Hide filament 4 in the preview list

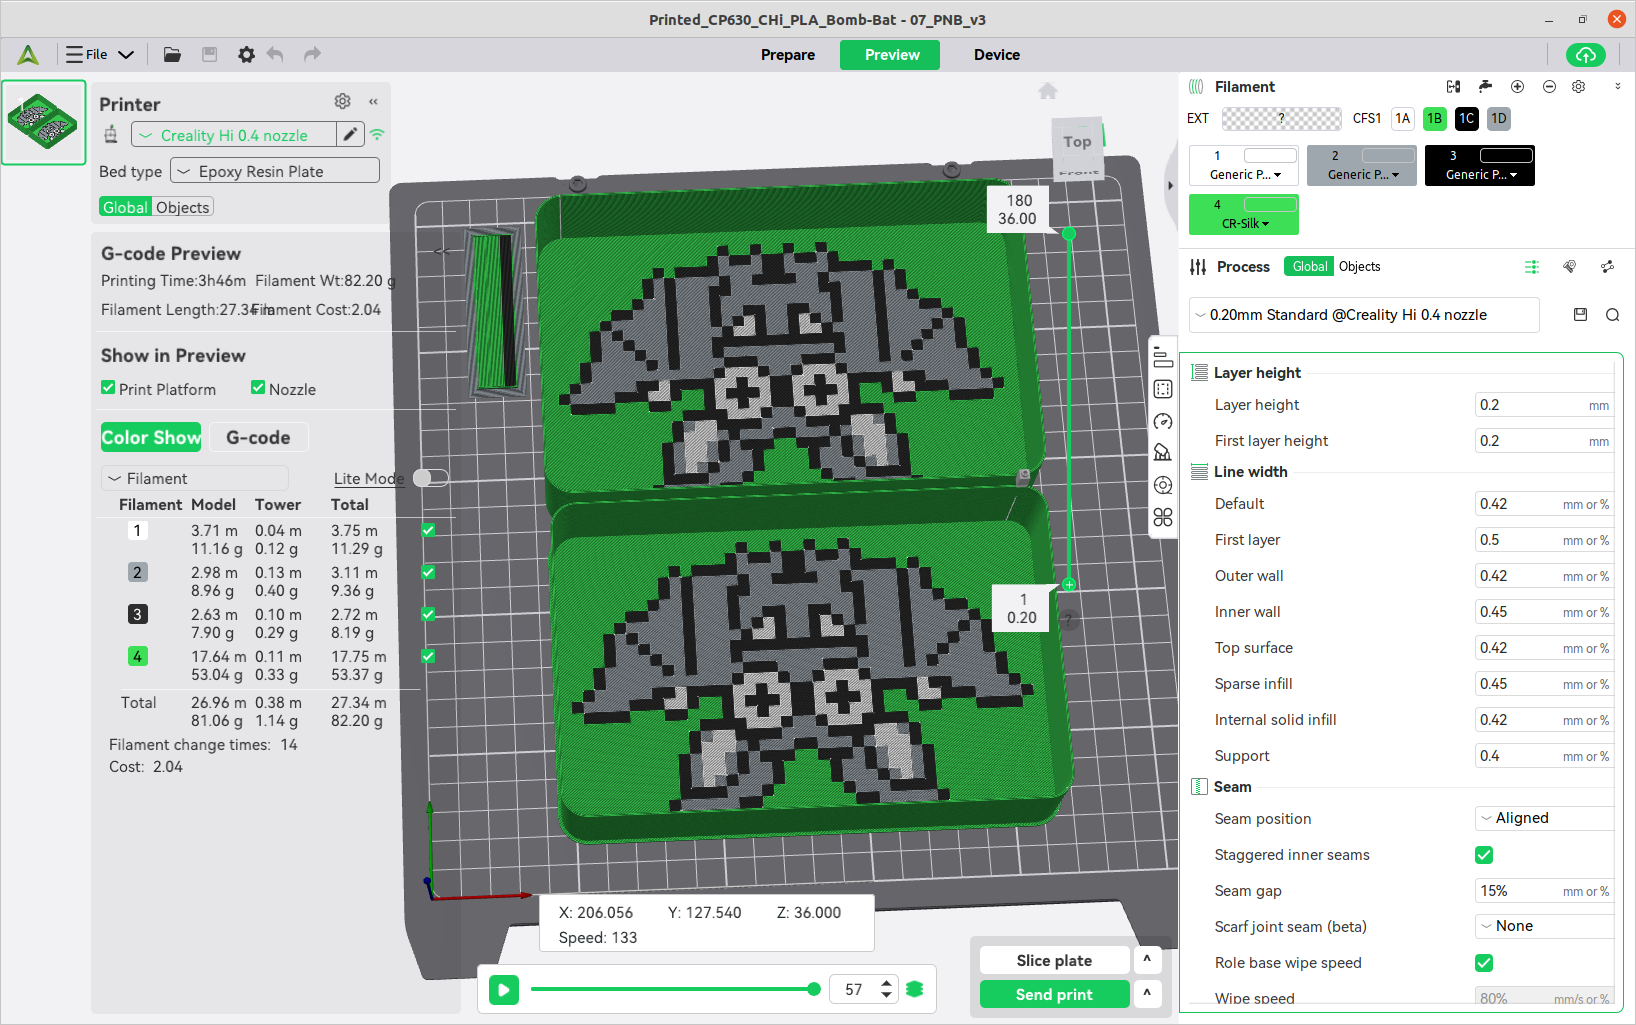coord(428,657)
